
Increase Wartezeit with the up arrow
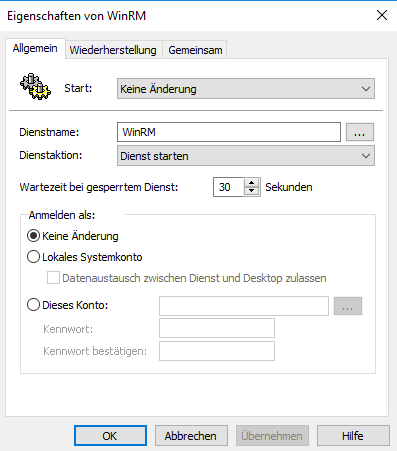(x=252, y=183)
